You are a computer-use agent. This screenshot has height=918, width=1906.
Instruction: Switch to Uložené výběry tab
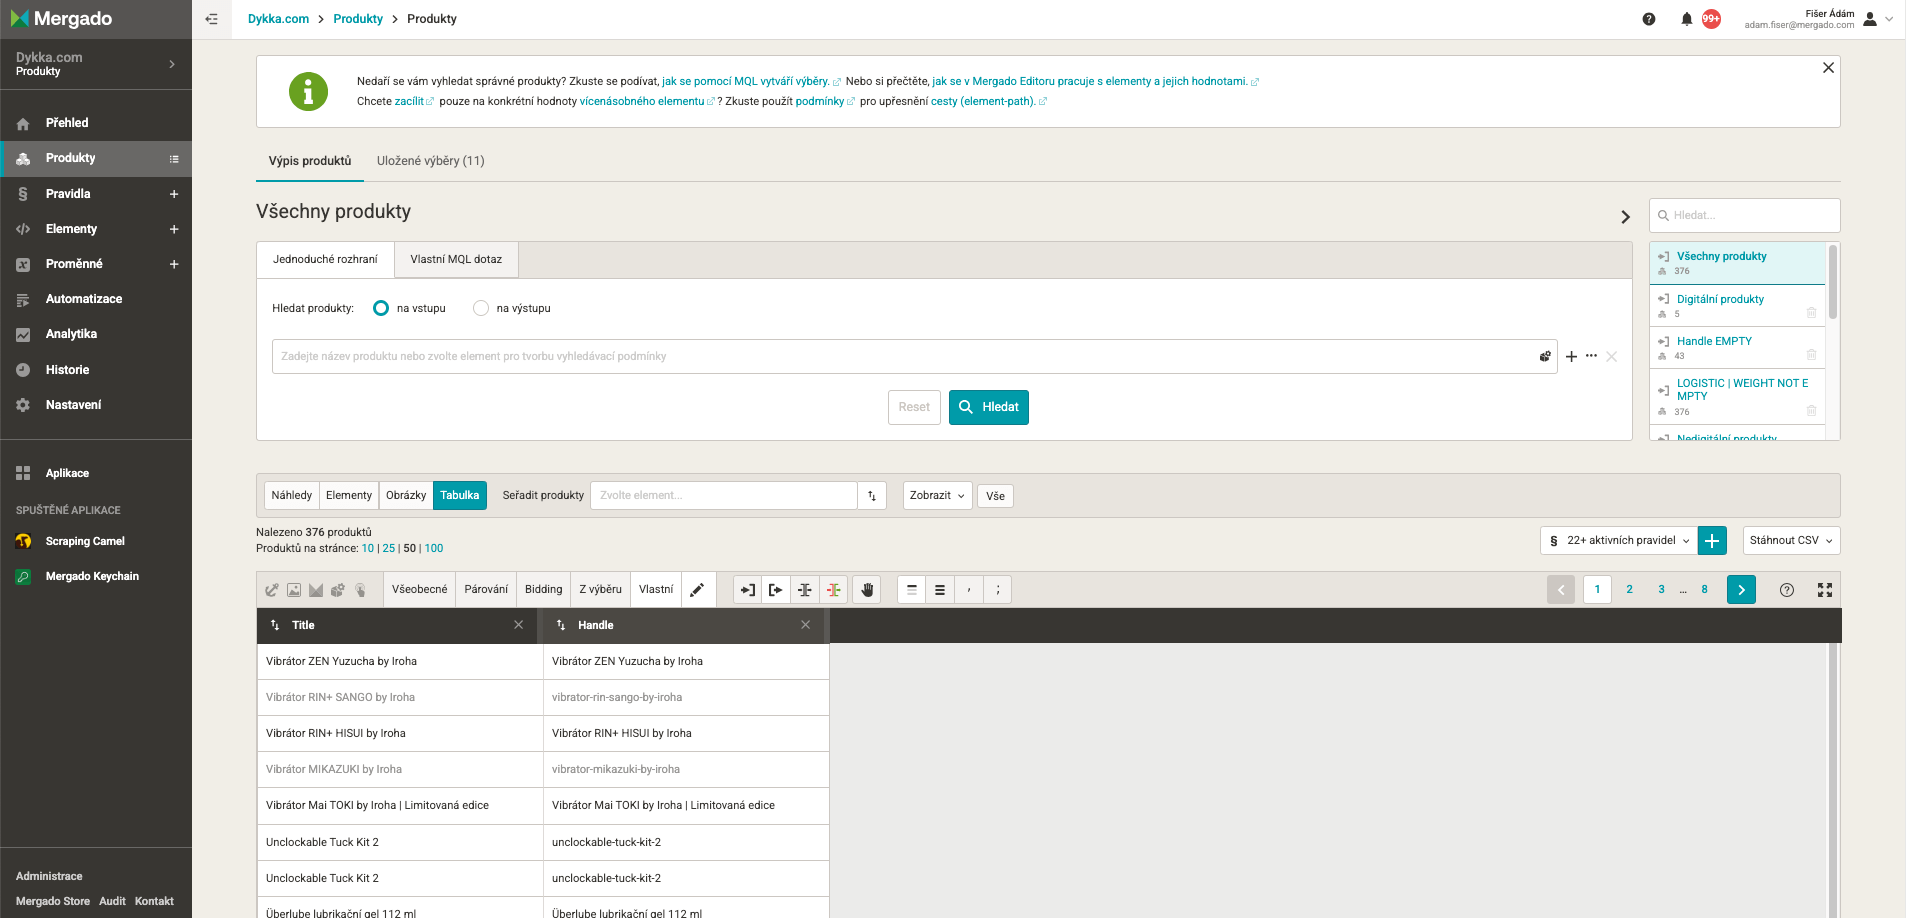point(430,161)
